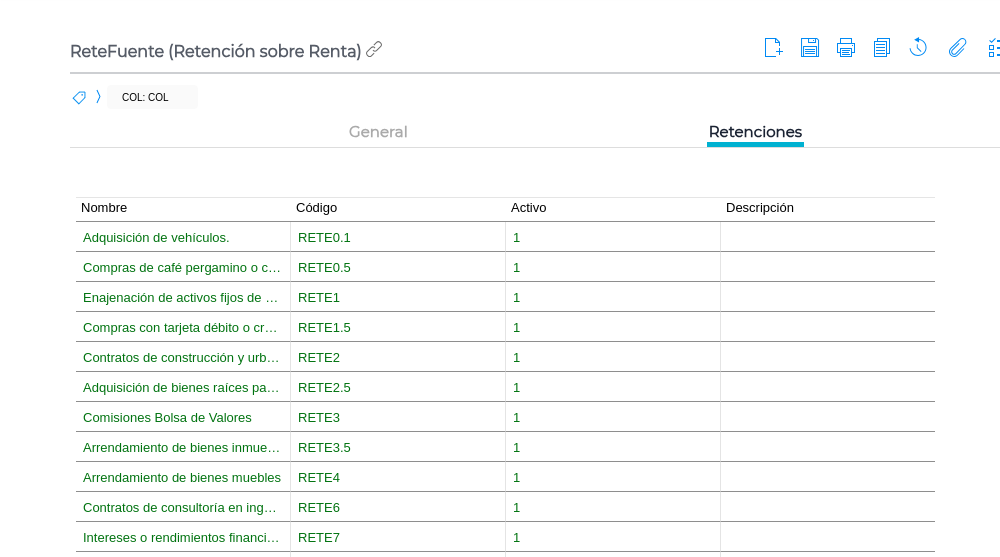
Task: Click the link icon beside the title
Action: click(x=375, y=49)
